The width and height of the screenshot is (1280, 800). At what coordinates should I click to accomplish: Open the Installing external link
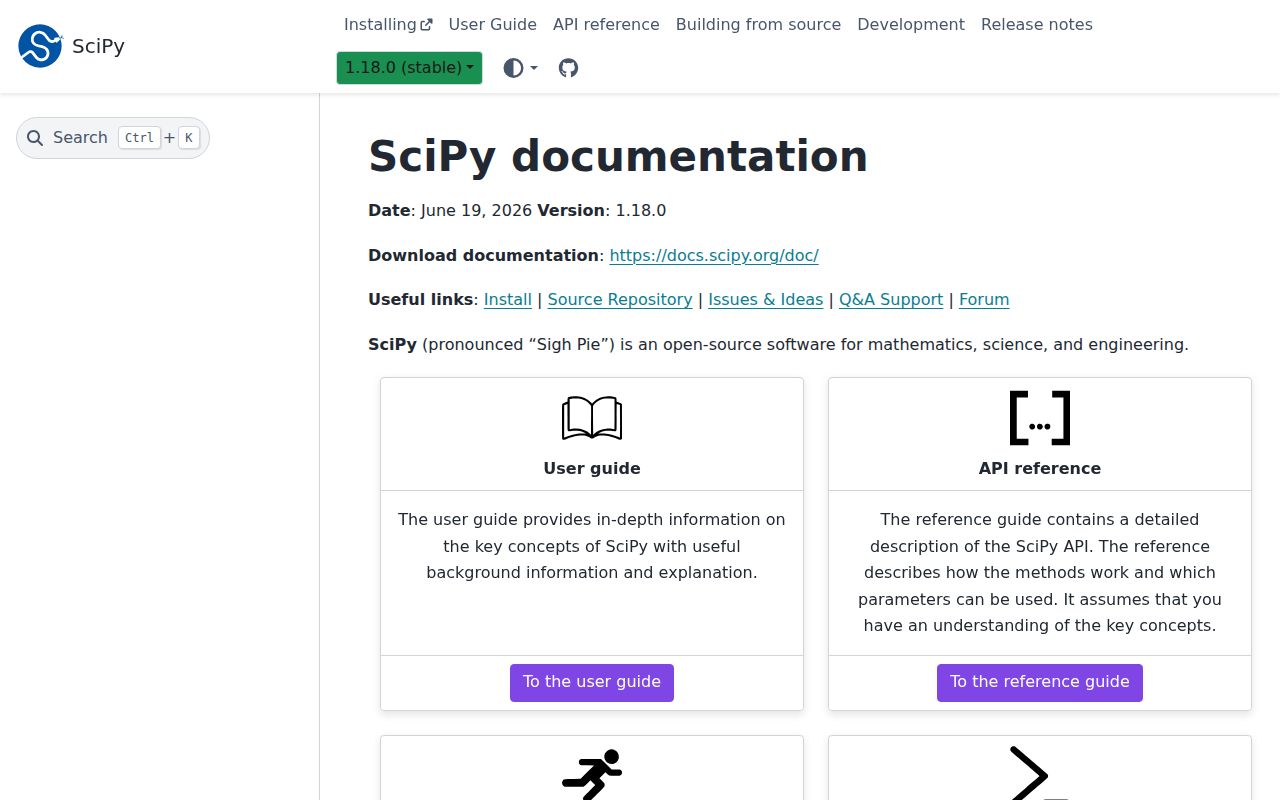point(388,24)
